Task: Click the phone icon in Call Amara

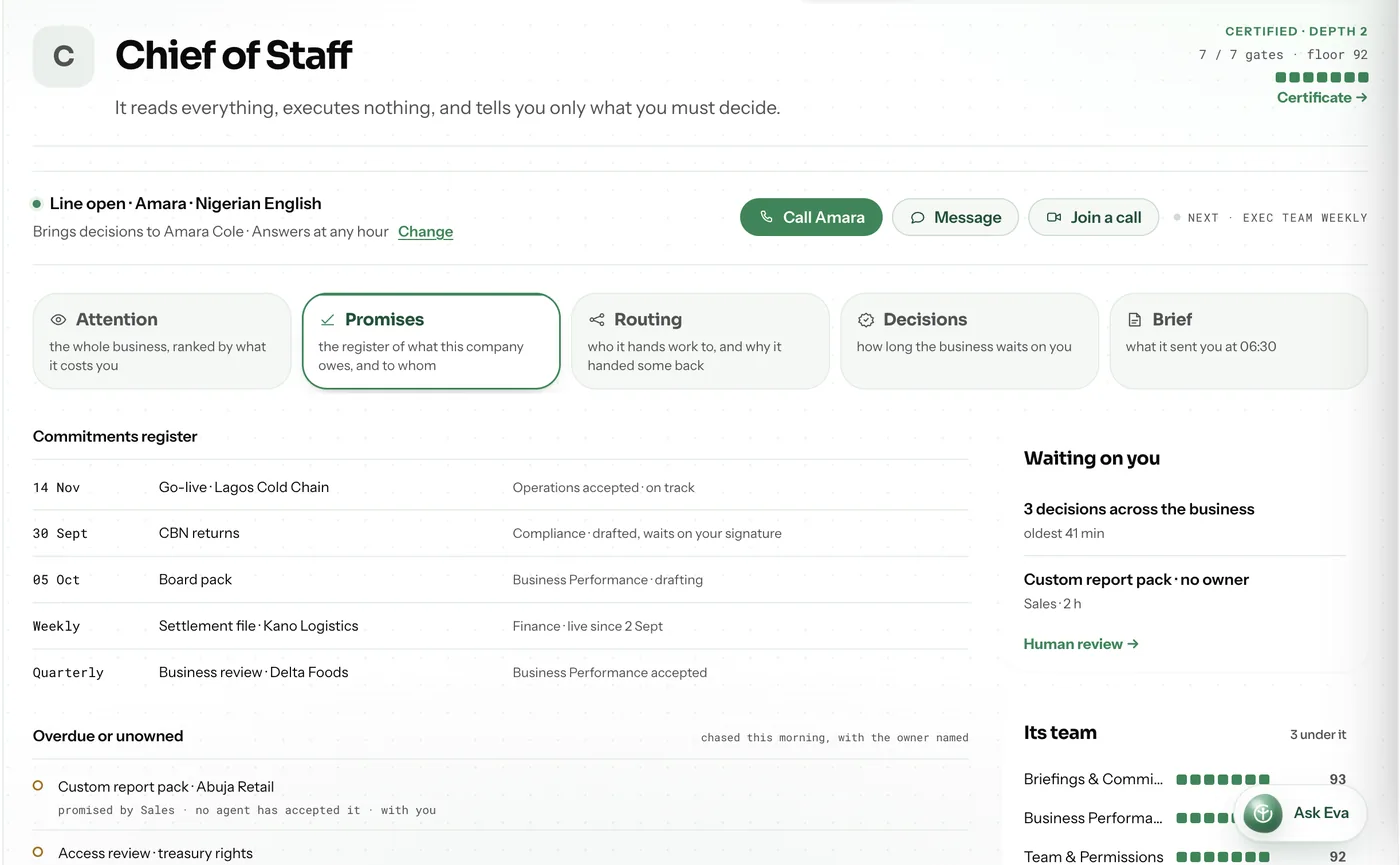Action: (x=766, y=217)
